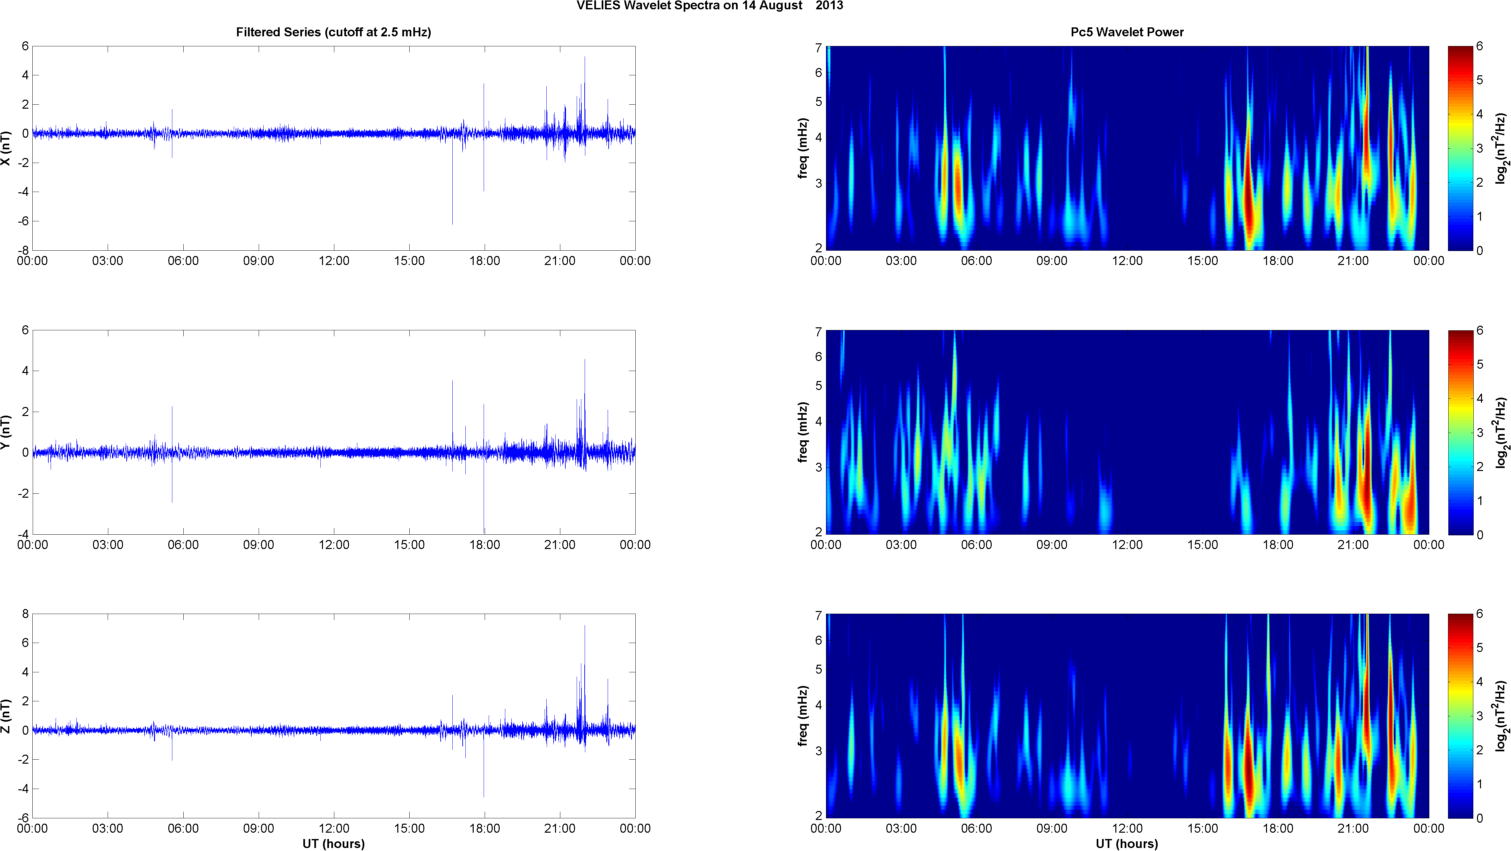Click inside the Y component filtered series plot
1511x851 pixels.
[x=334, y=432]
